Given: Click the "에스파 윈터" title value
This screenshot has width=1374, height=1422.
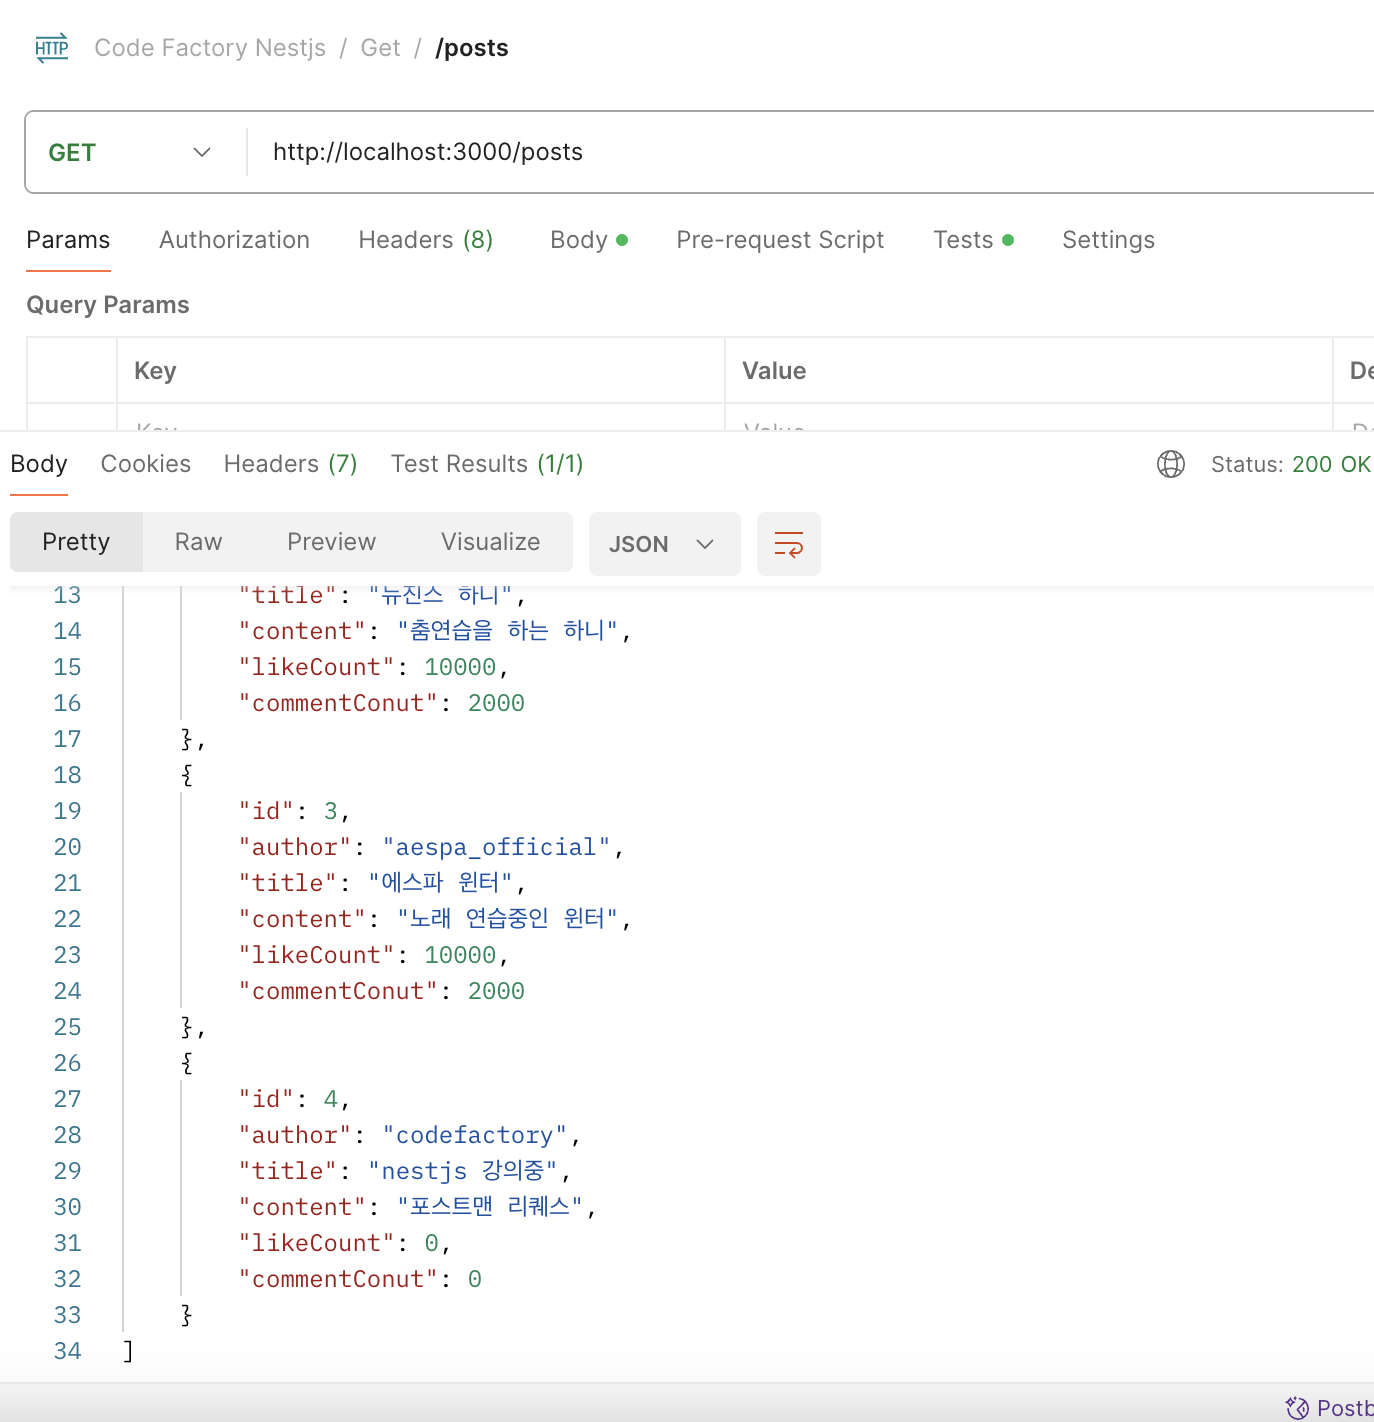Looking at the screenshot, I should point(440,883).
